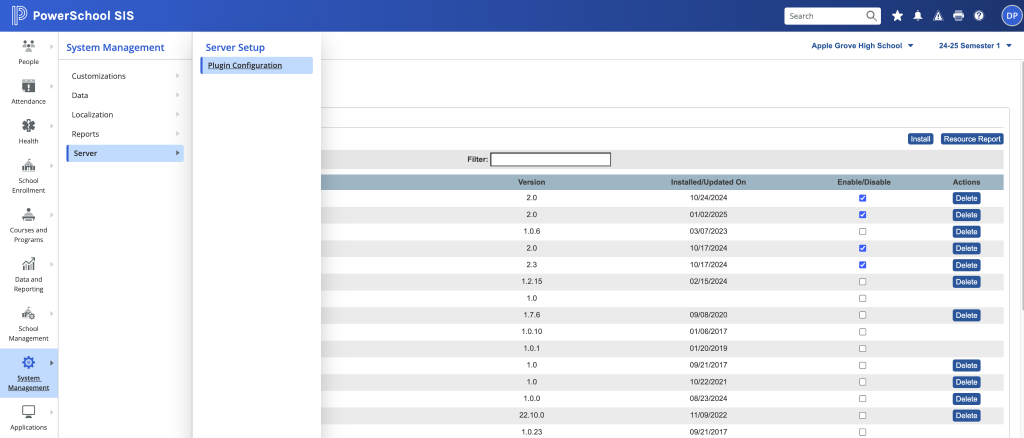Image resolution: width=1024 pixels, height=438 pixels.
Task: Enable the plugin installed 03/07/2023
Action: click(862, 231)
